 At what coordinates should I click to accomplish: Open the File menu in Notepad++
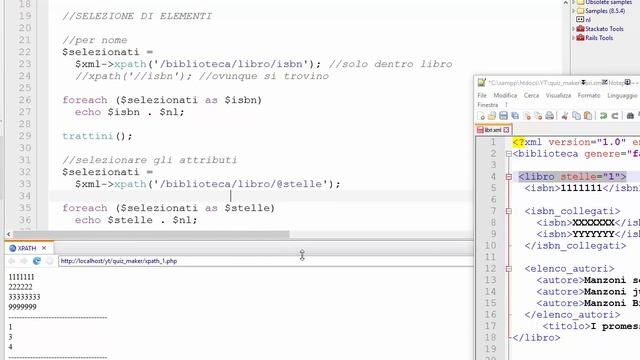click(482, 95)
